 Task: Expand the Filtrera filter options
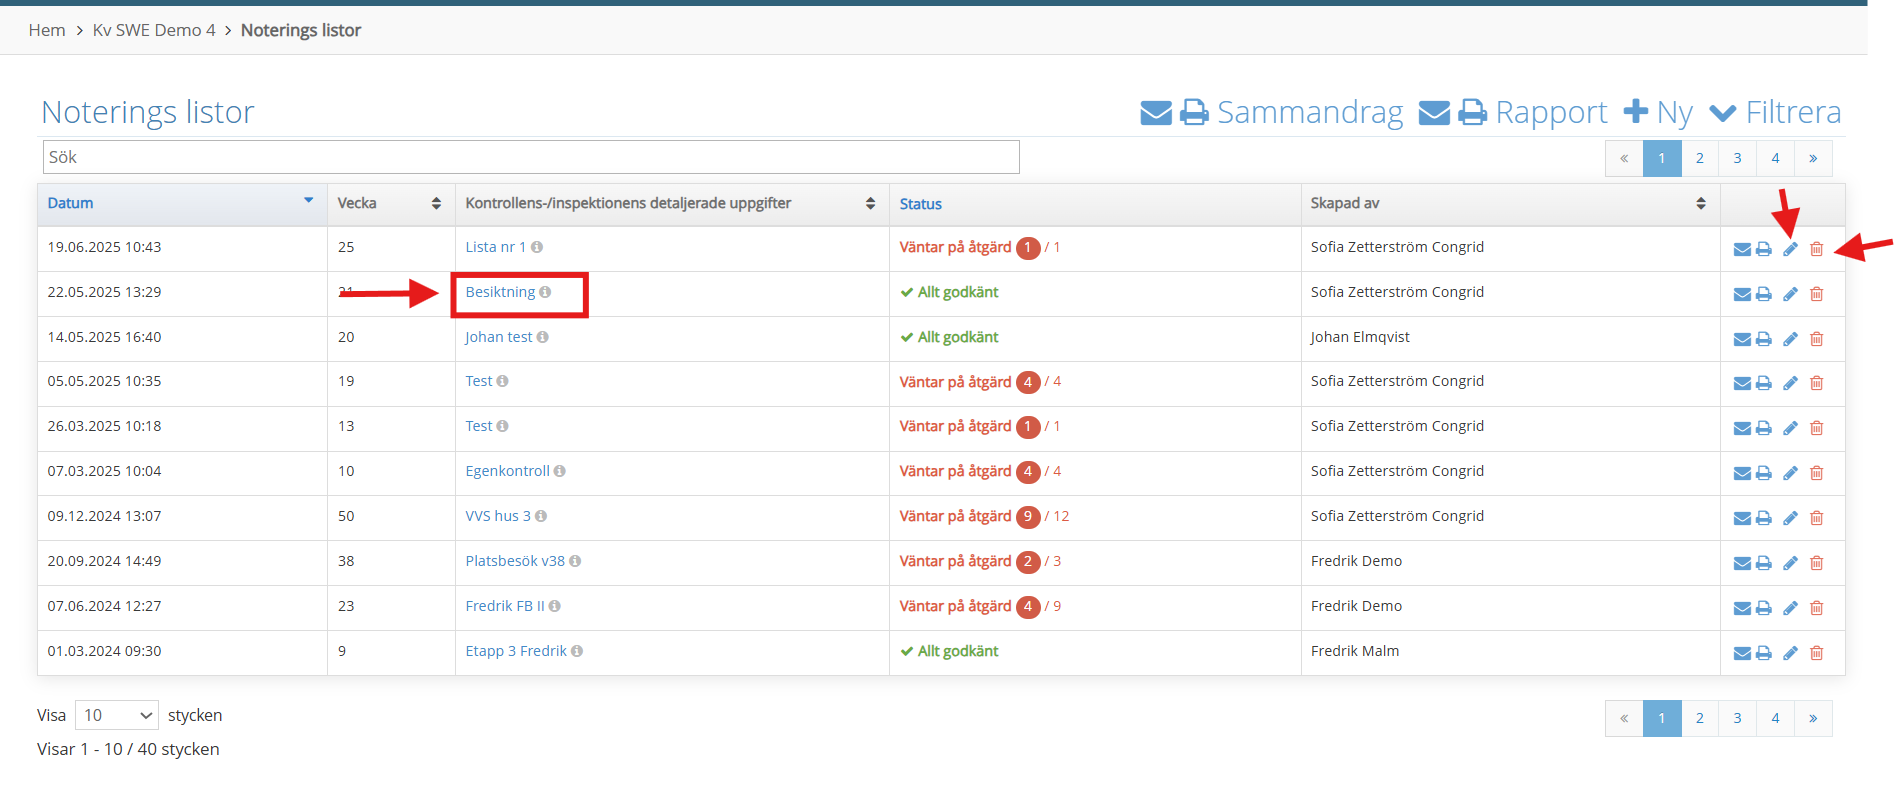tap(1775, 112)
